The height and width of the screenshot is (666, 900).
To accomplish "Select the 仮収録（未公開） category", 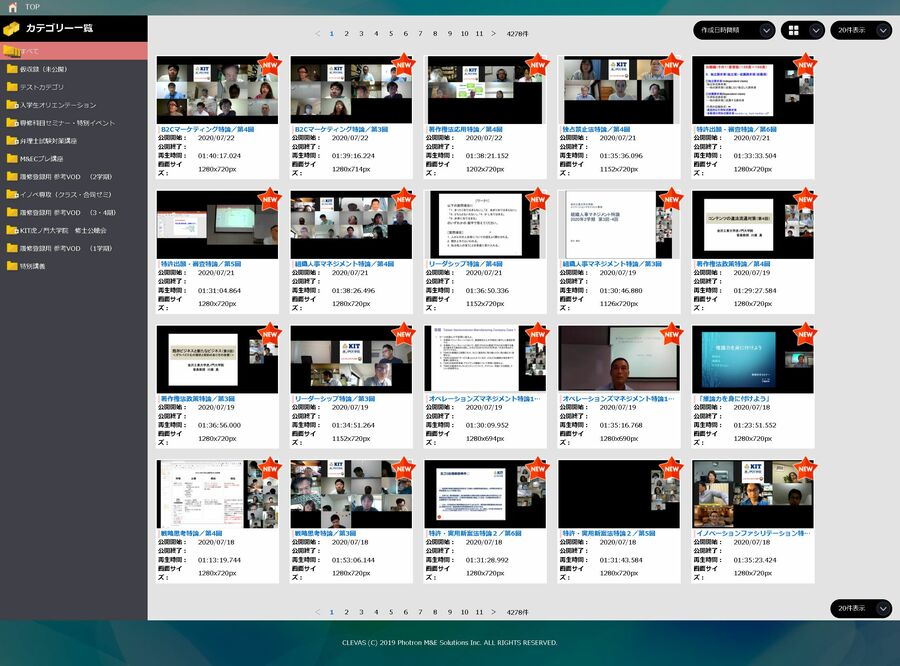I will coord(42,69).
